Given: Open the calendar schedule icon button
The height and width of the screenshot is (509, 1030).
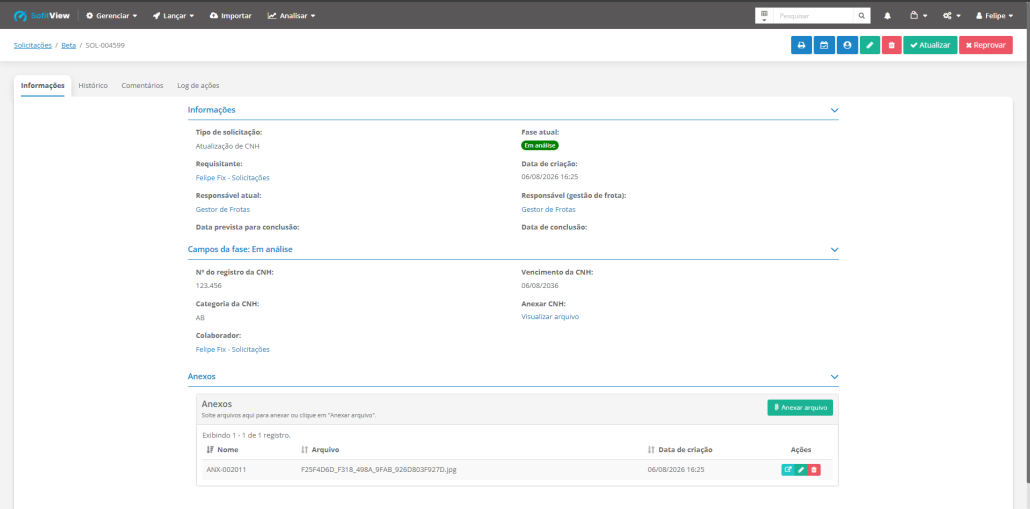Looking at the screenshot, I should tap(824, 45).
